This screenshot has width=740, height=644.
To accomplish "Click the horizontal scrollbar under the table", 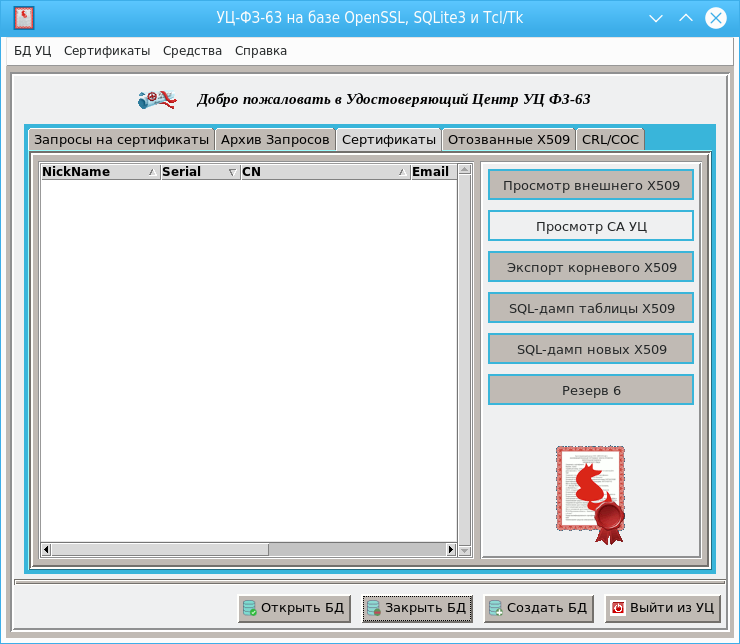I will (x=248, y=550).
